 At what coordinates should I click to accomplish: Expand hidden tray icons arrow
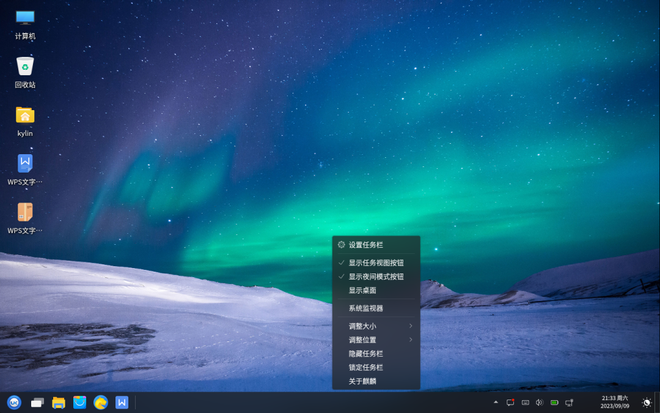pyautogui.click(x=496, y=402)
